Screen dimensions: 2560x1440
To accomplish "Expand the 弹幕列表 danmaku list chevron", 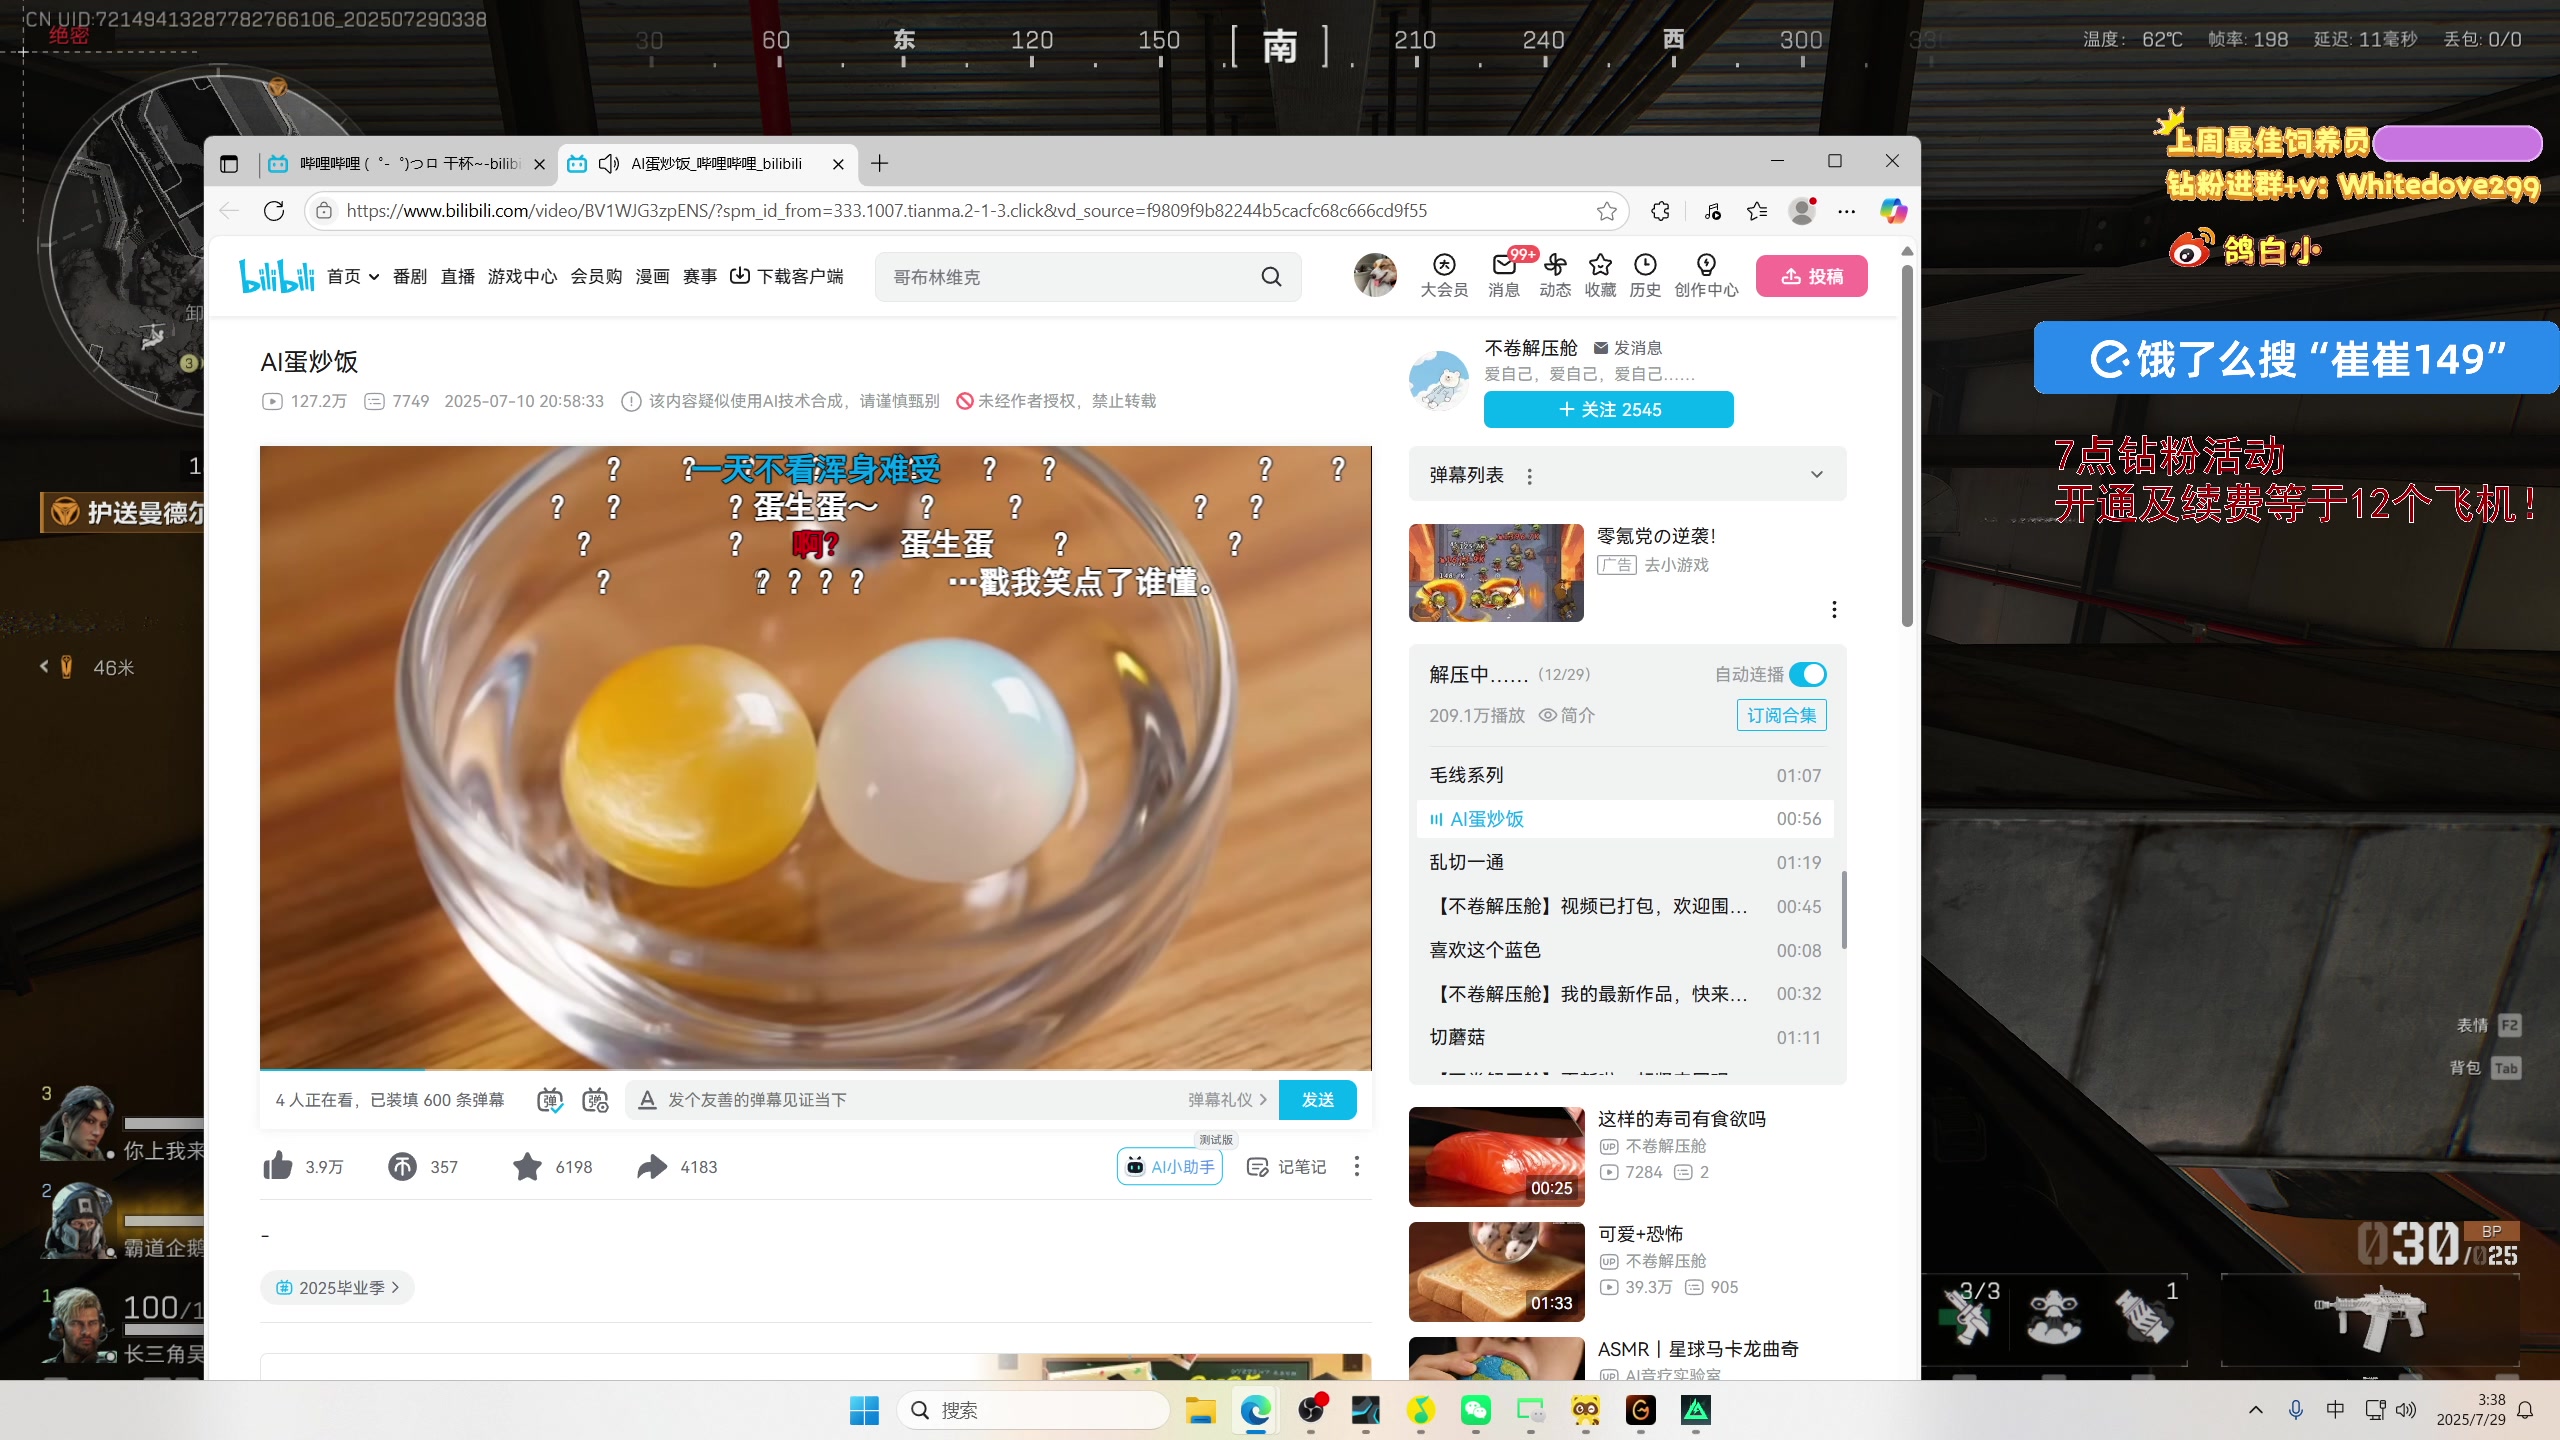I will point(1817,475).
